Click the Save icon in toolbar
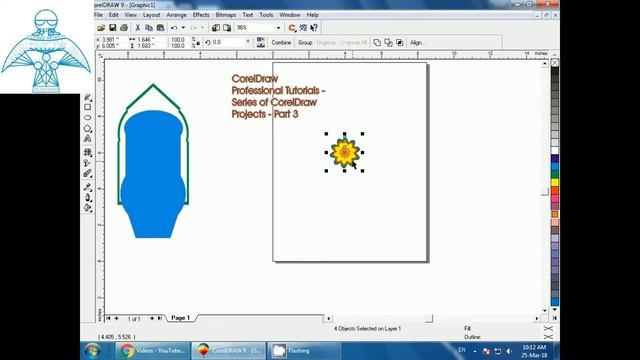Viewport: 640px width, 360px height. [x=112, y=28]
